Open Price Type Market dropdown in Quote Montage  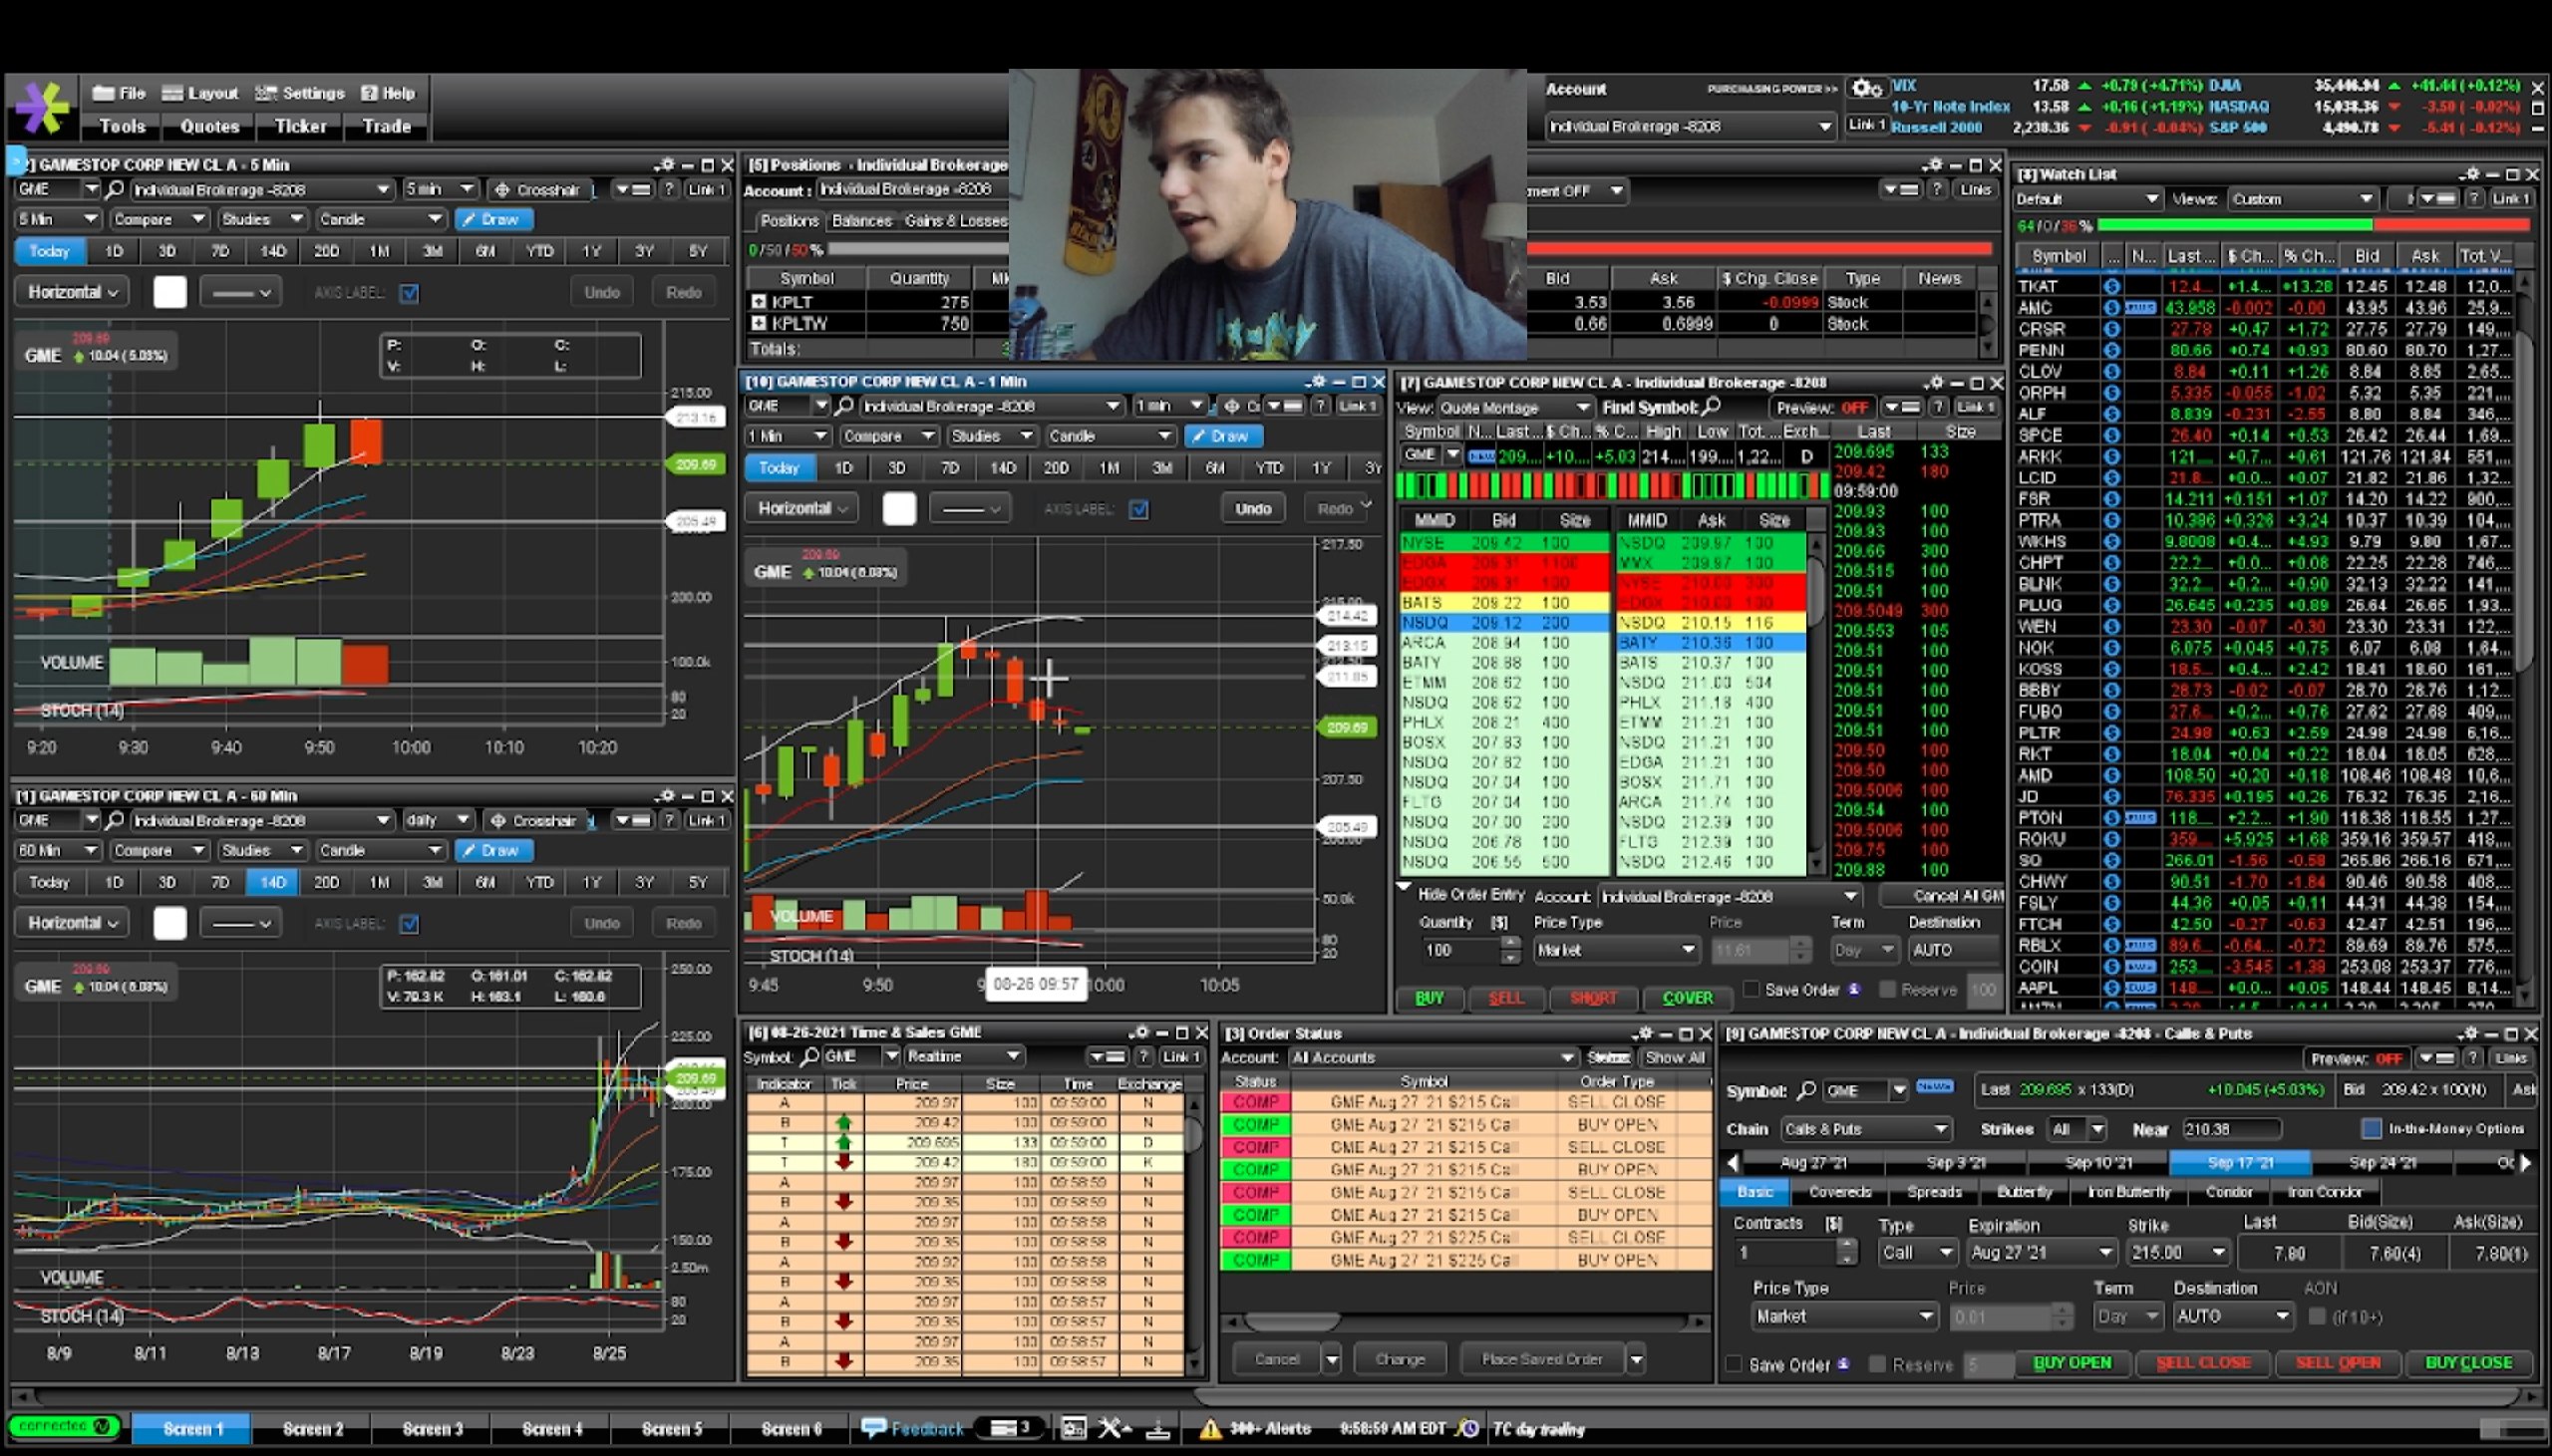(1616, 950)
